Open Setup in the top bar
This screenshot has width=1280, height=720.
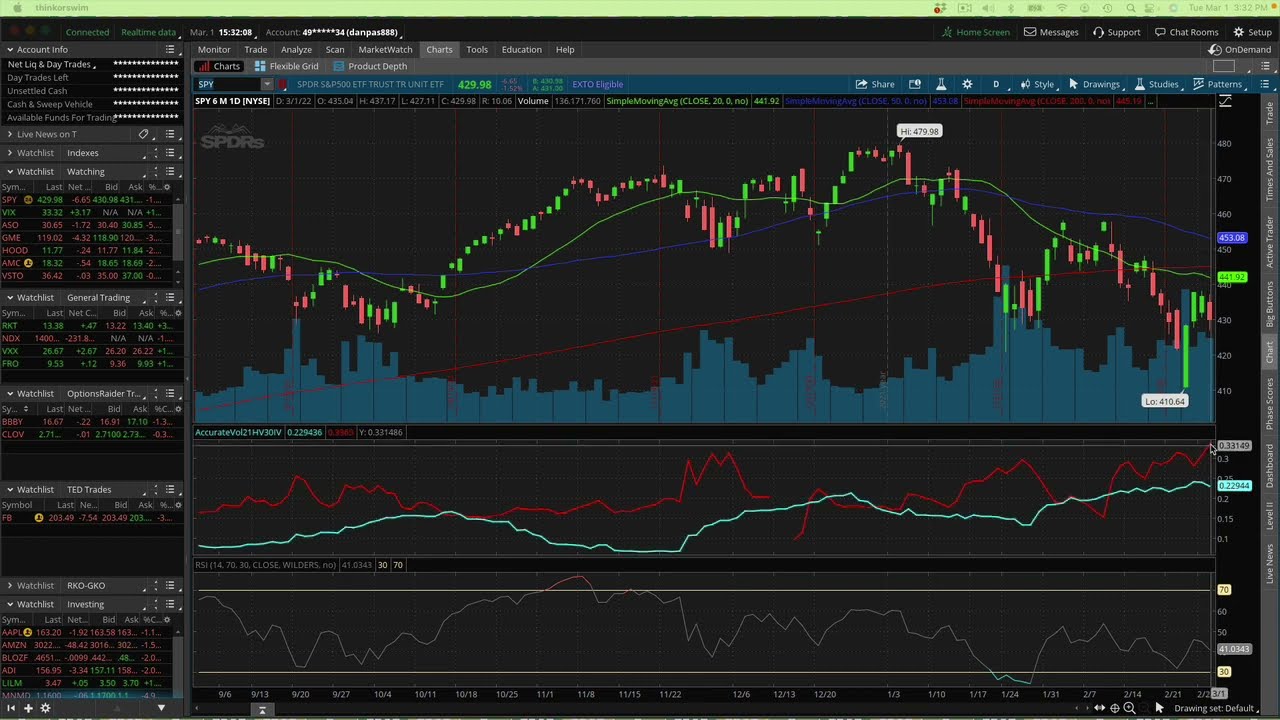click(1252, 32)
